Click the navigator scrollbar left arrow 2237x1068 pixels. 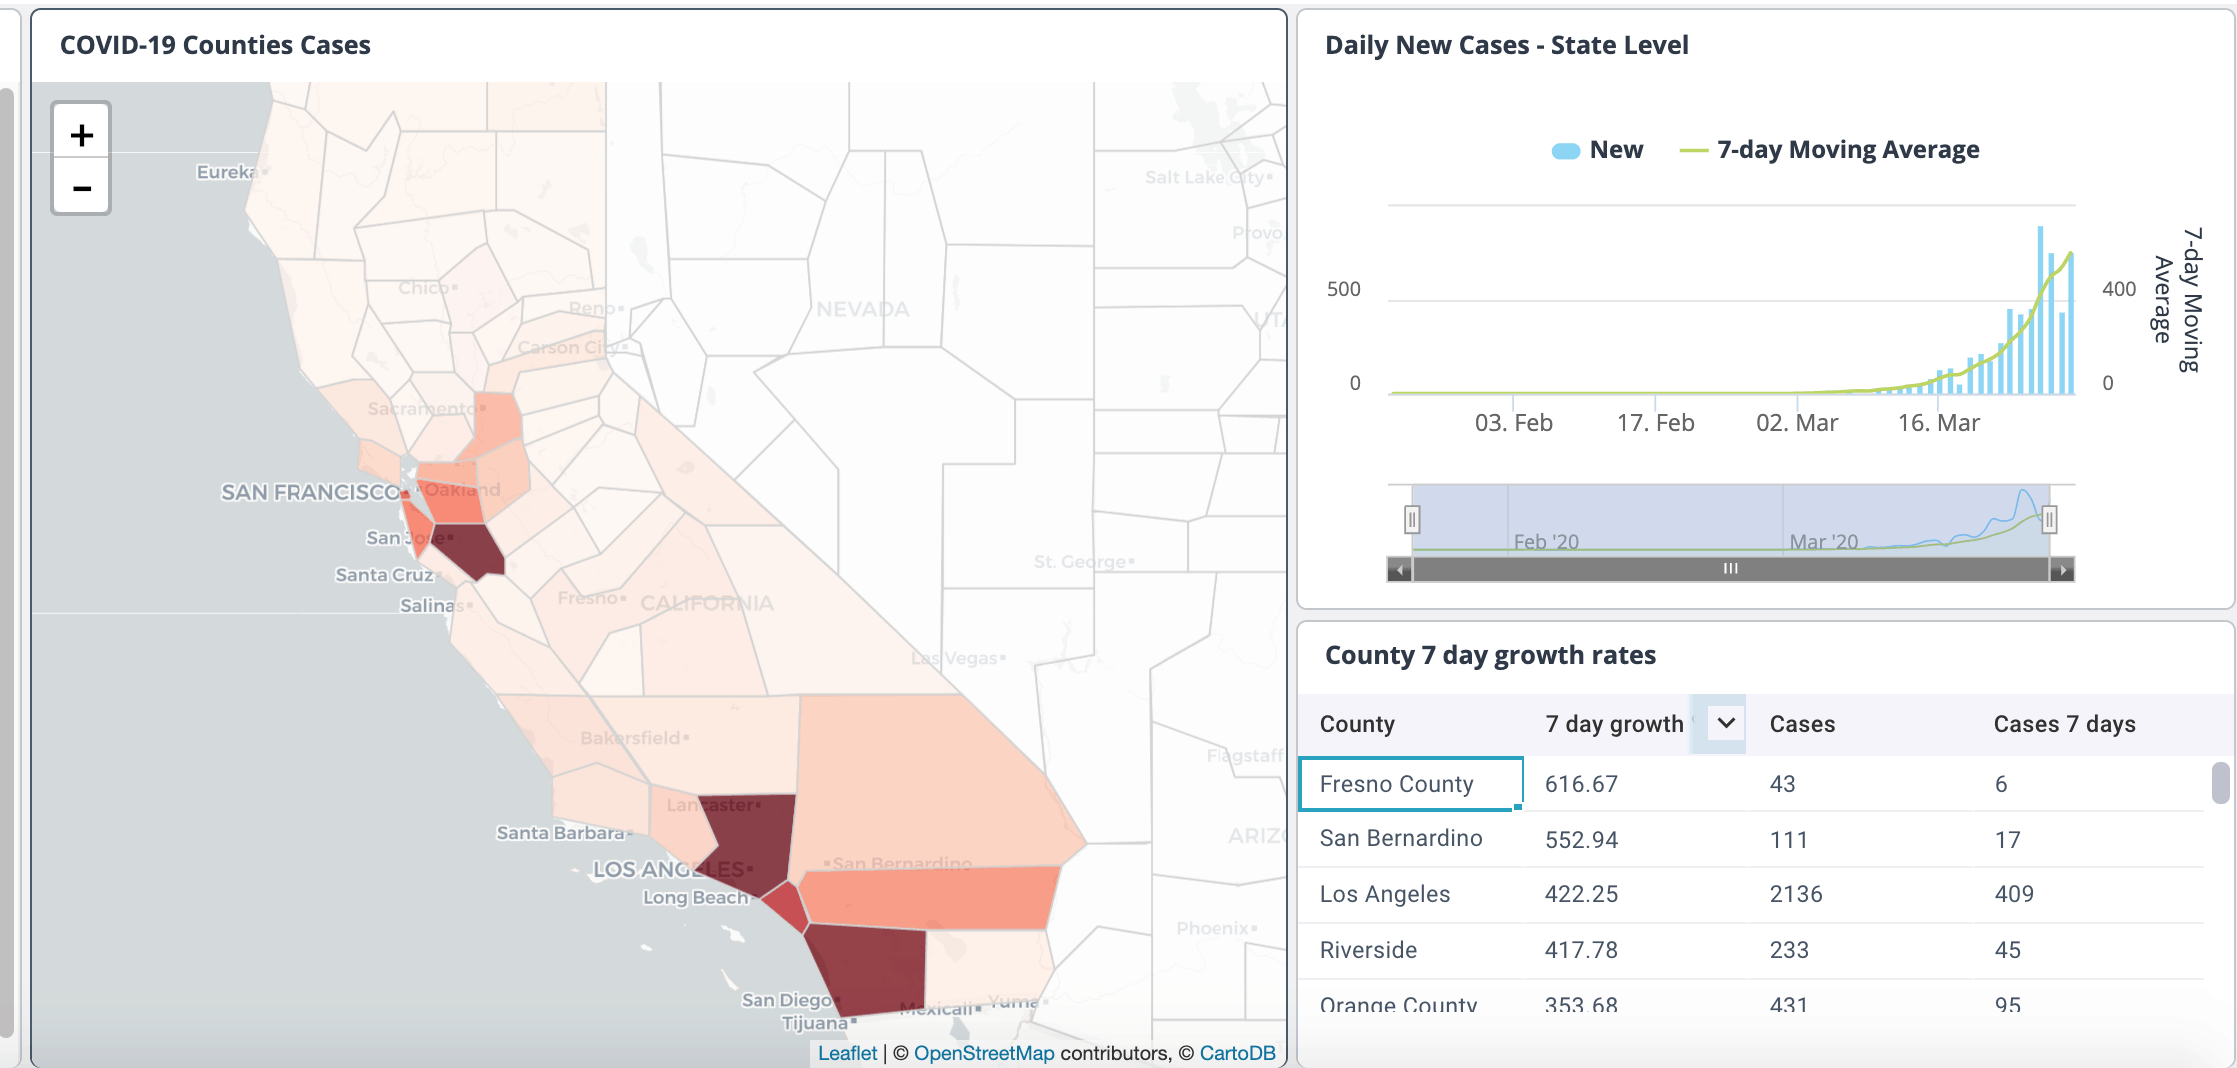coord(1399,570)
